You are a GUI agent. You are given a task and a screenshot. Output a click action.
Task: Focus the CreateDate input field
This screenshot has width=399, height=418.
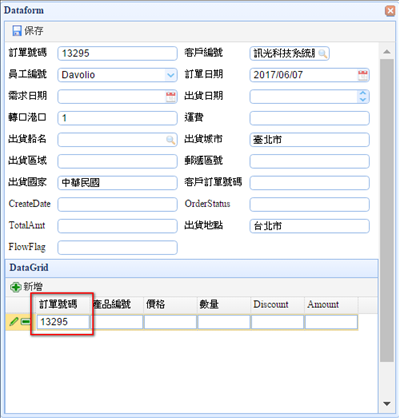pos(117,204)
